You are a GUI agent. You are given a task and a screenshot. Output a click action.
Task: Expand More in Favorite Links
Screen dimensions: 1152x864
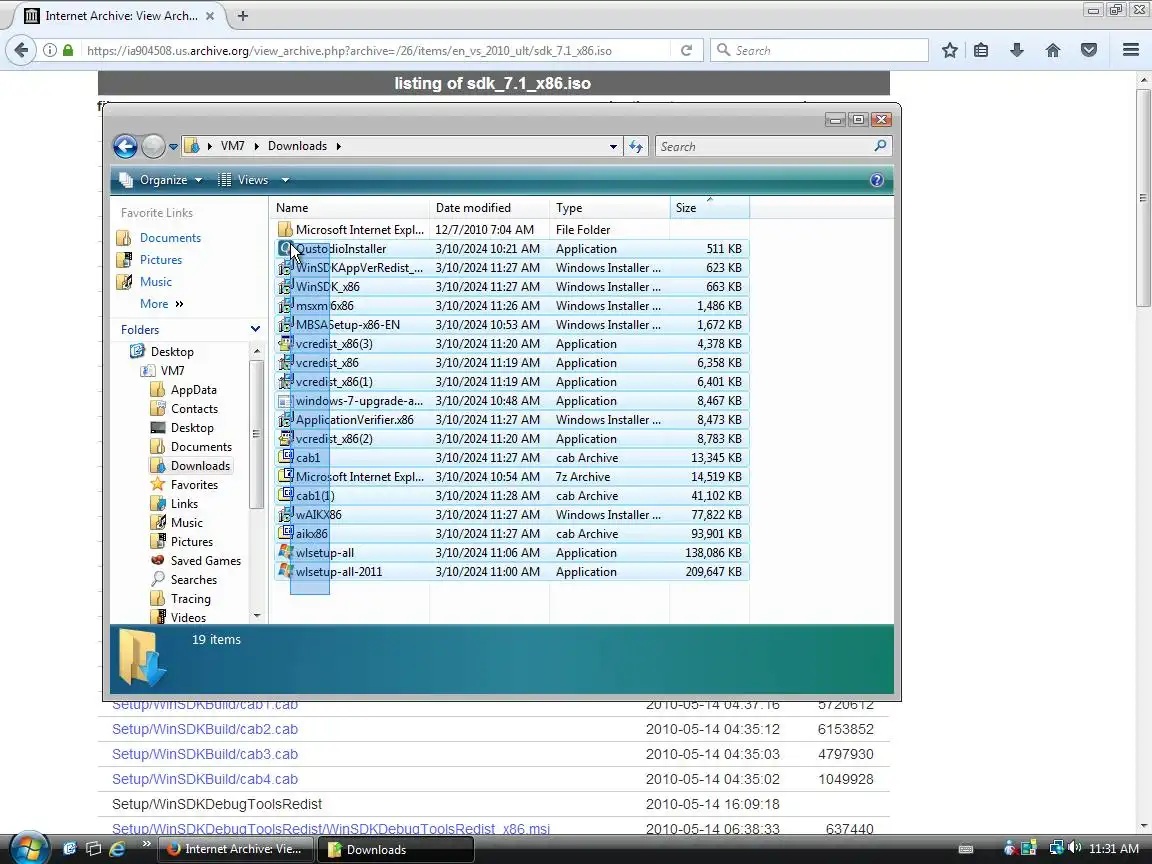(161, 304)
